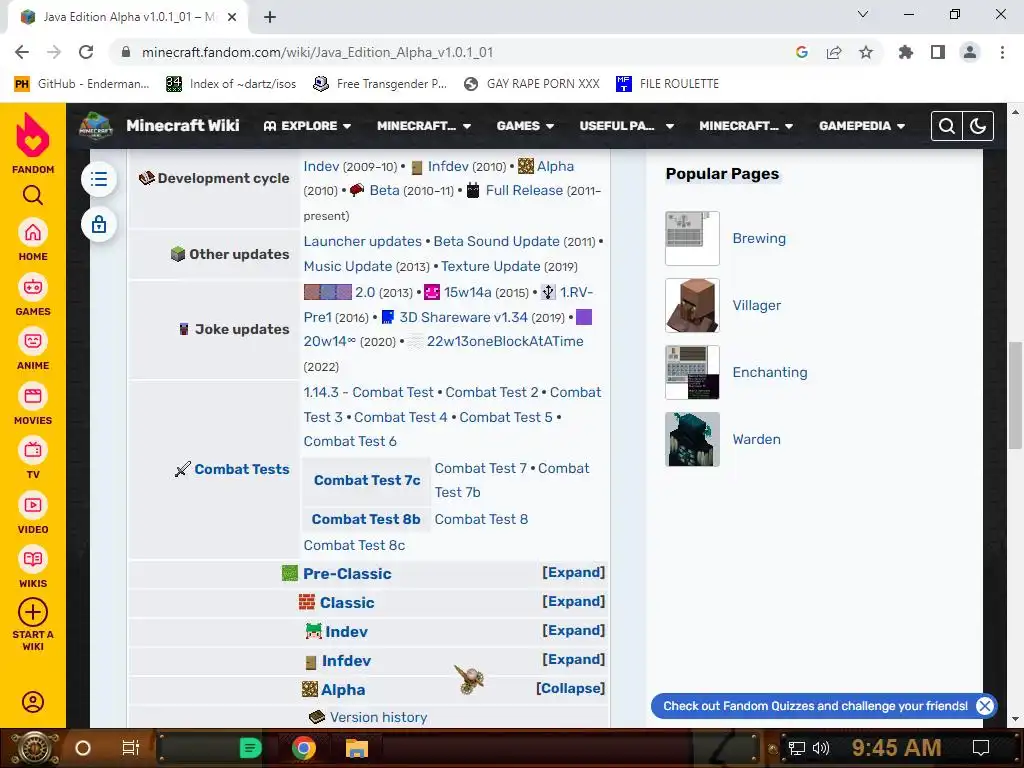Click the Minecraft Wiki logo image

96,126
